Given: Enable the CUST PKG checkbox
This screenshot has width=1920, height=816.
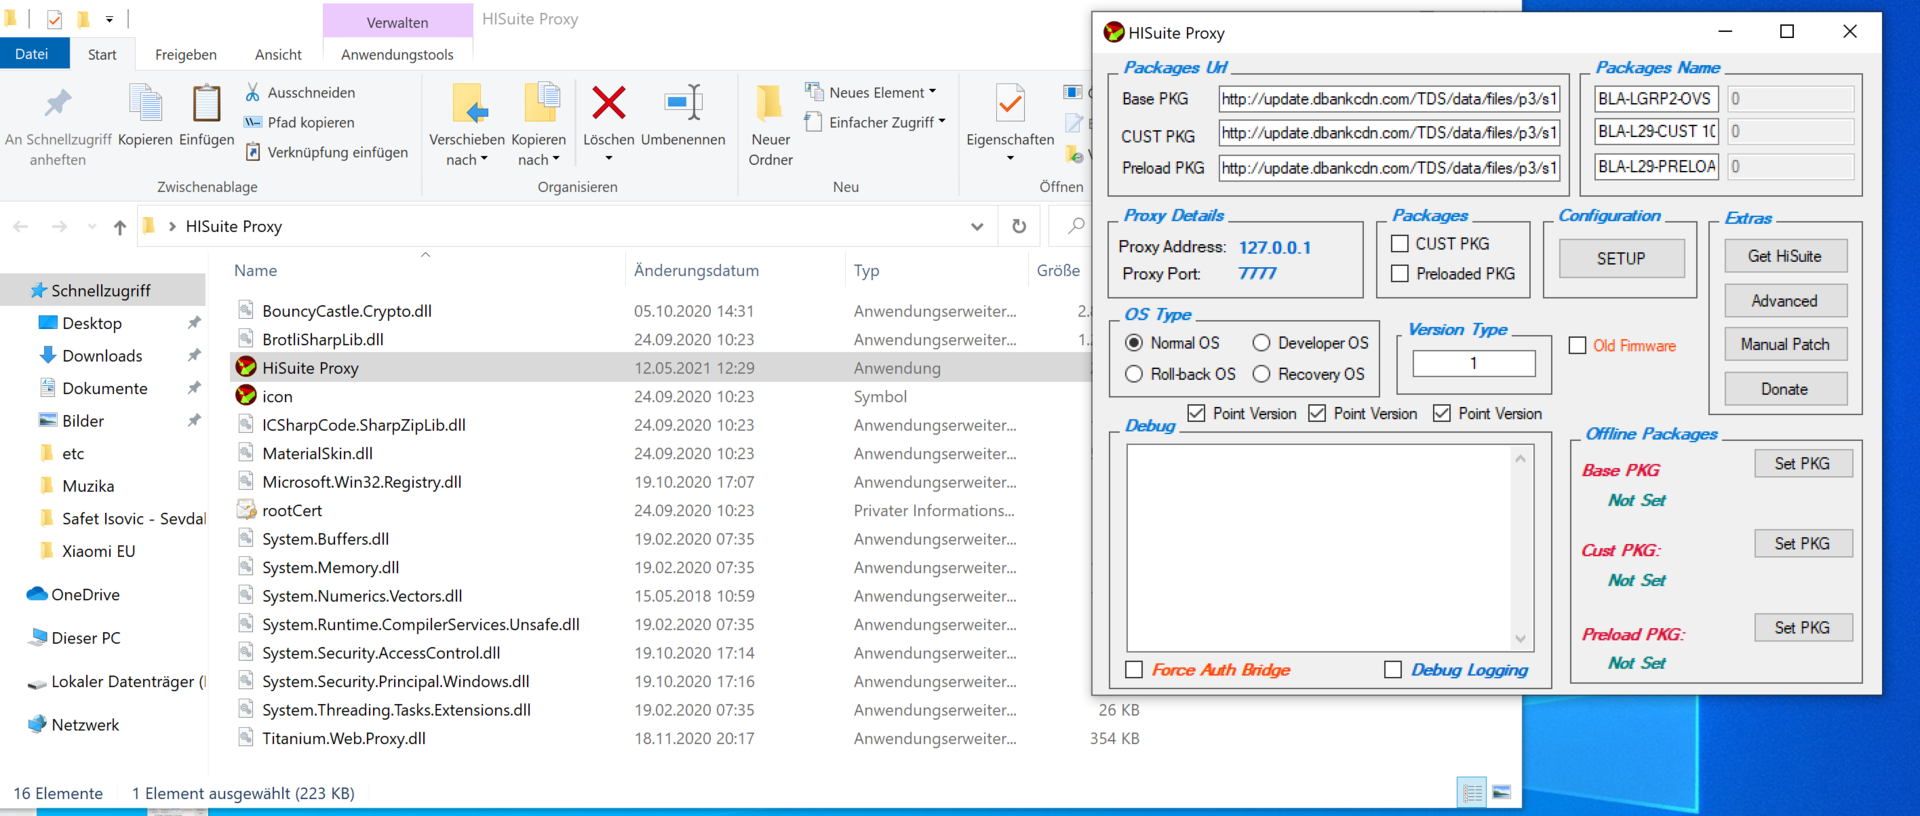Looking at the screenshot, I should (x=1400, y=244).
